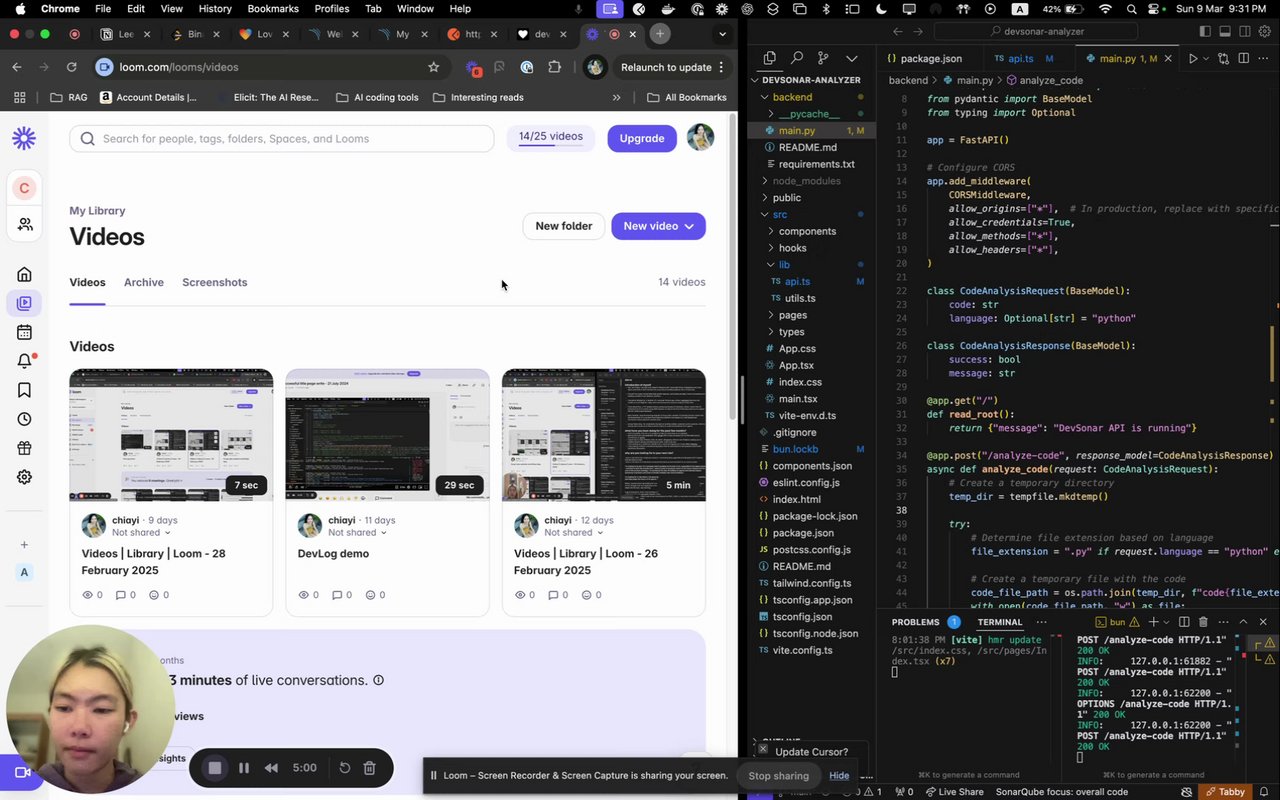This screenshot has height=800, width=1280.
Task: Restart the Loom recording
Action: point(344,768)
